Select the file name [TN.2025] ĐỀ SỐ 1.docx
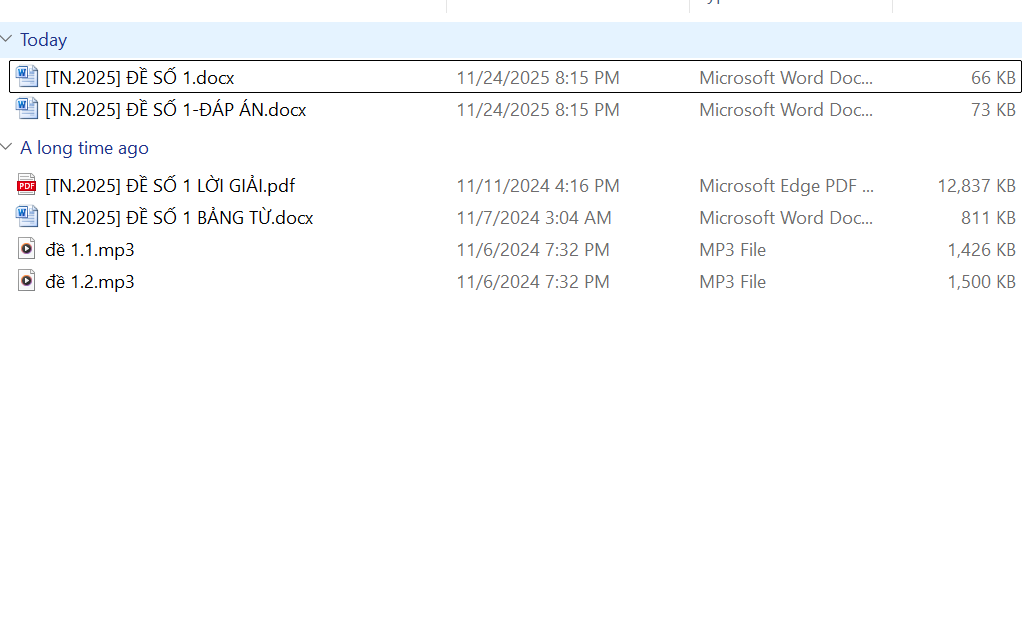Screen dimensions: 1022x632 click(140, 77)
